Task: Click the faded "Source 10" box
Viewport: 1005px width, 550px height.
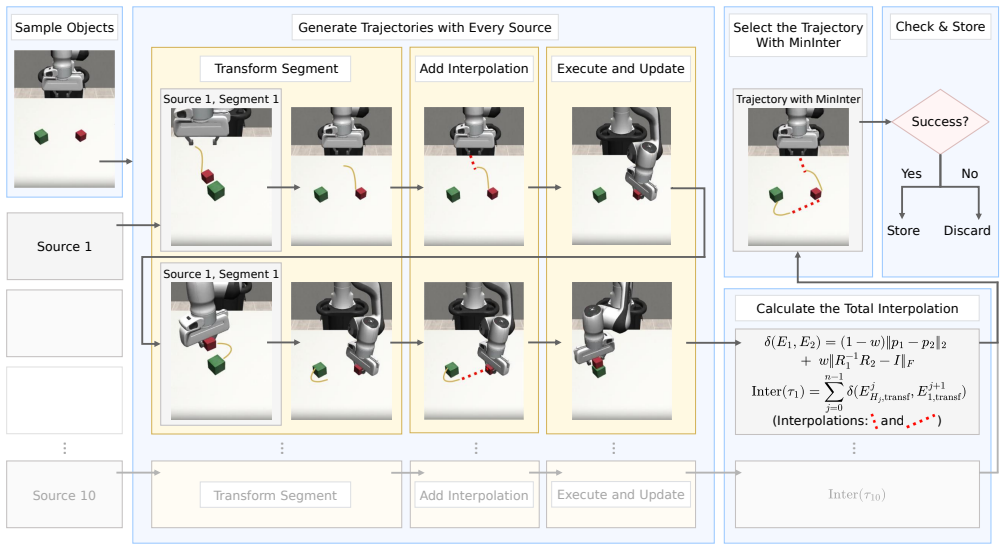Action: (x=65, y=495)
